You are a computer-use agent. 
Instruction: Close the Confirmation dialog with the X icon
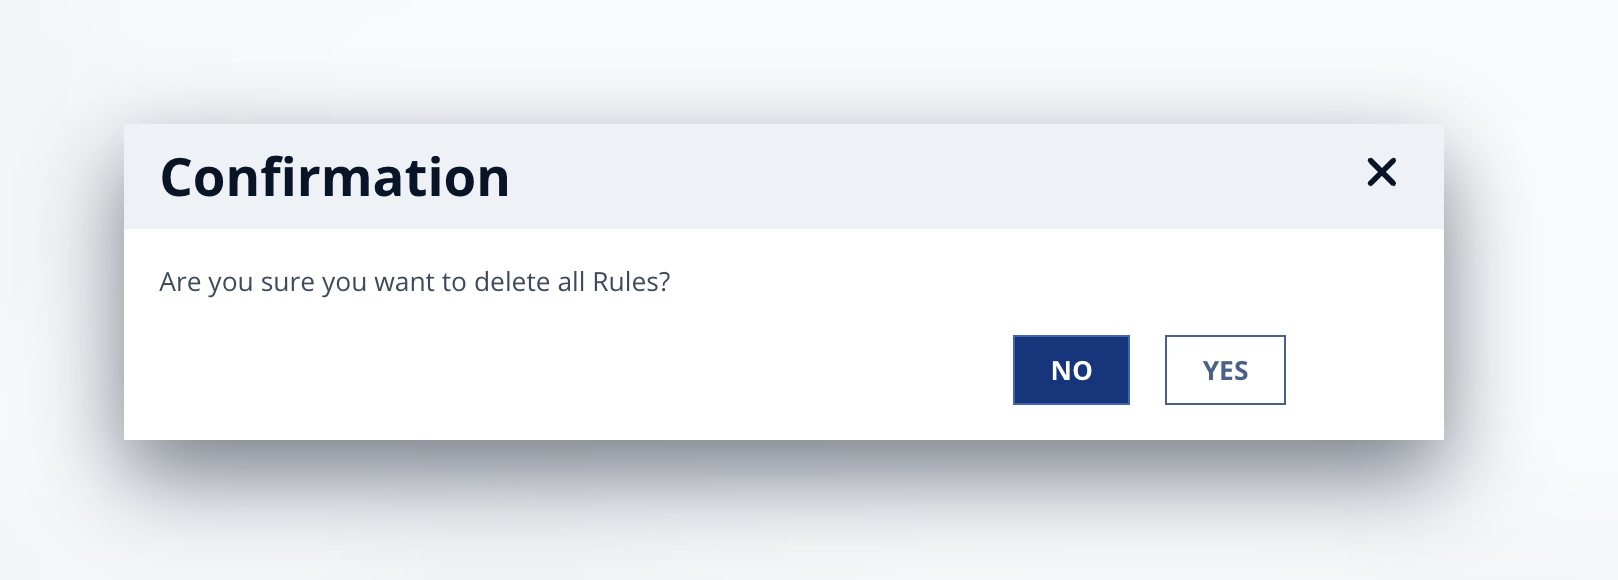1381,173
